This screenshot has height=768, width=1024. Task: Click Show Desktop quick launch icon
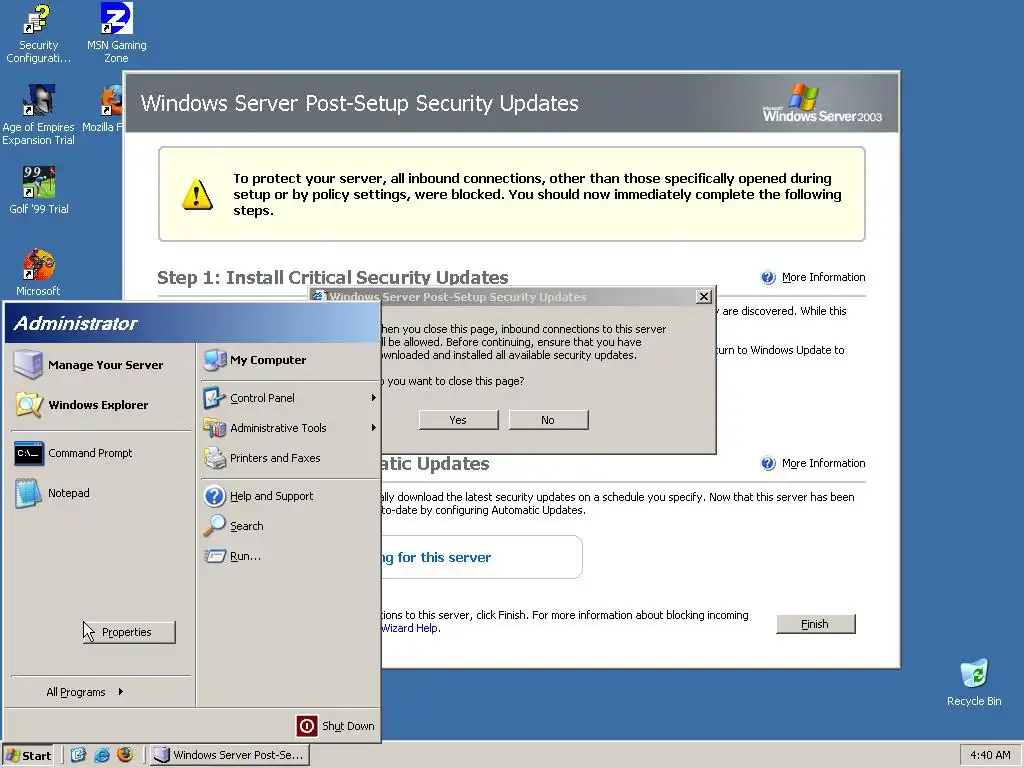click(78, 755)
